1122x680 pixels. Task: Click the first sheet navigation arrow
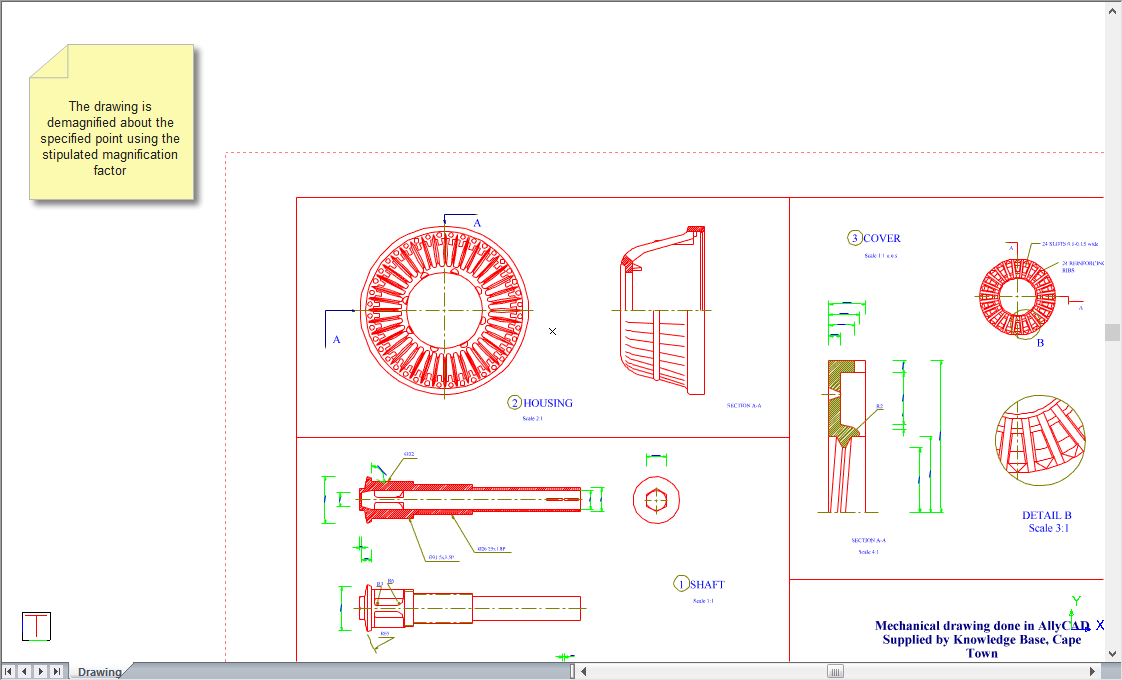(9, 671)
